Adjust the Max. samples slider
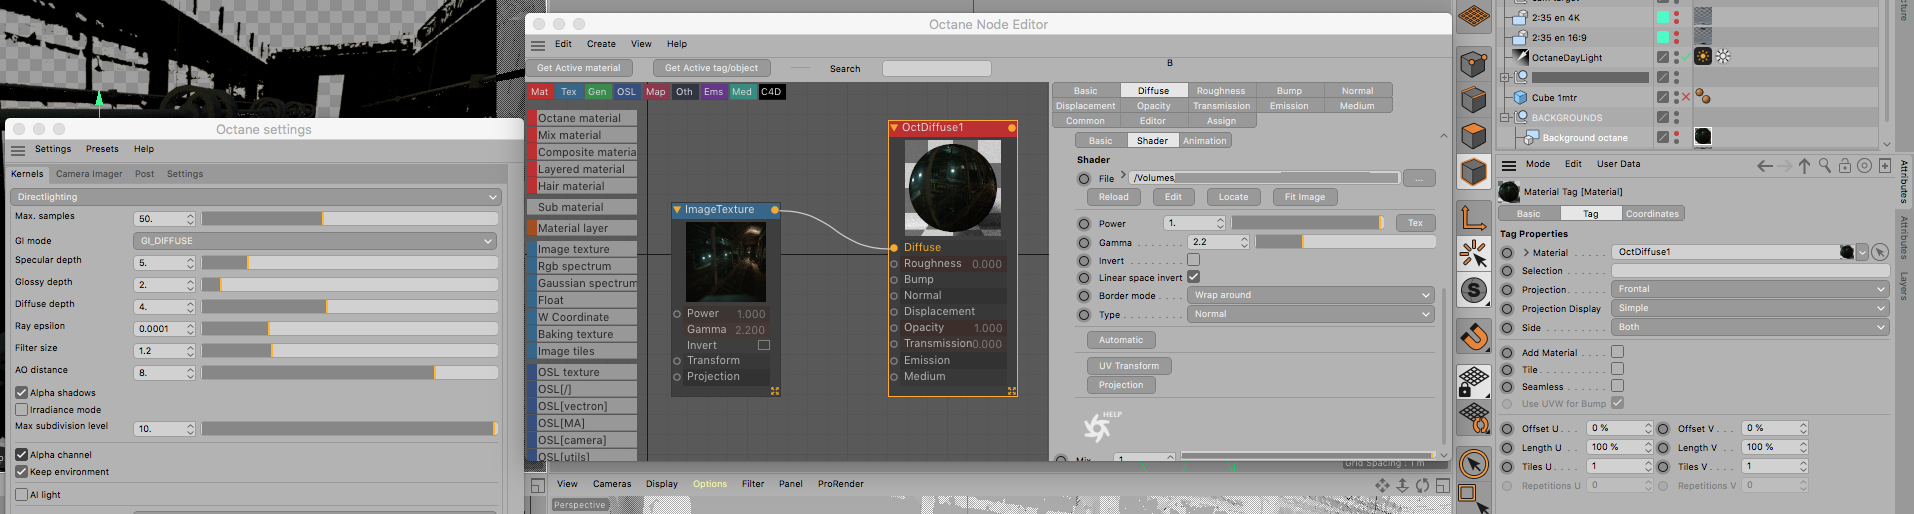Screen dimensions: 1914x514 point(349,219)
